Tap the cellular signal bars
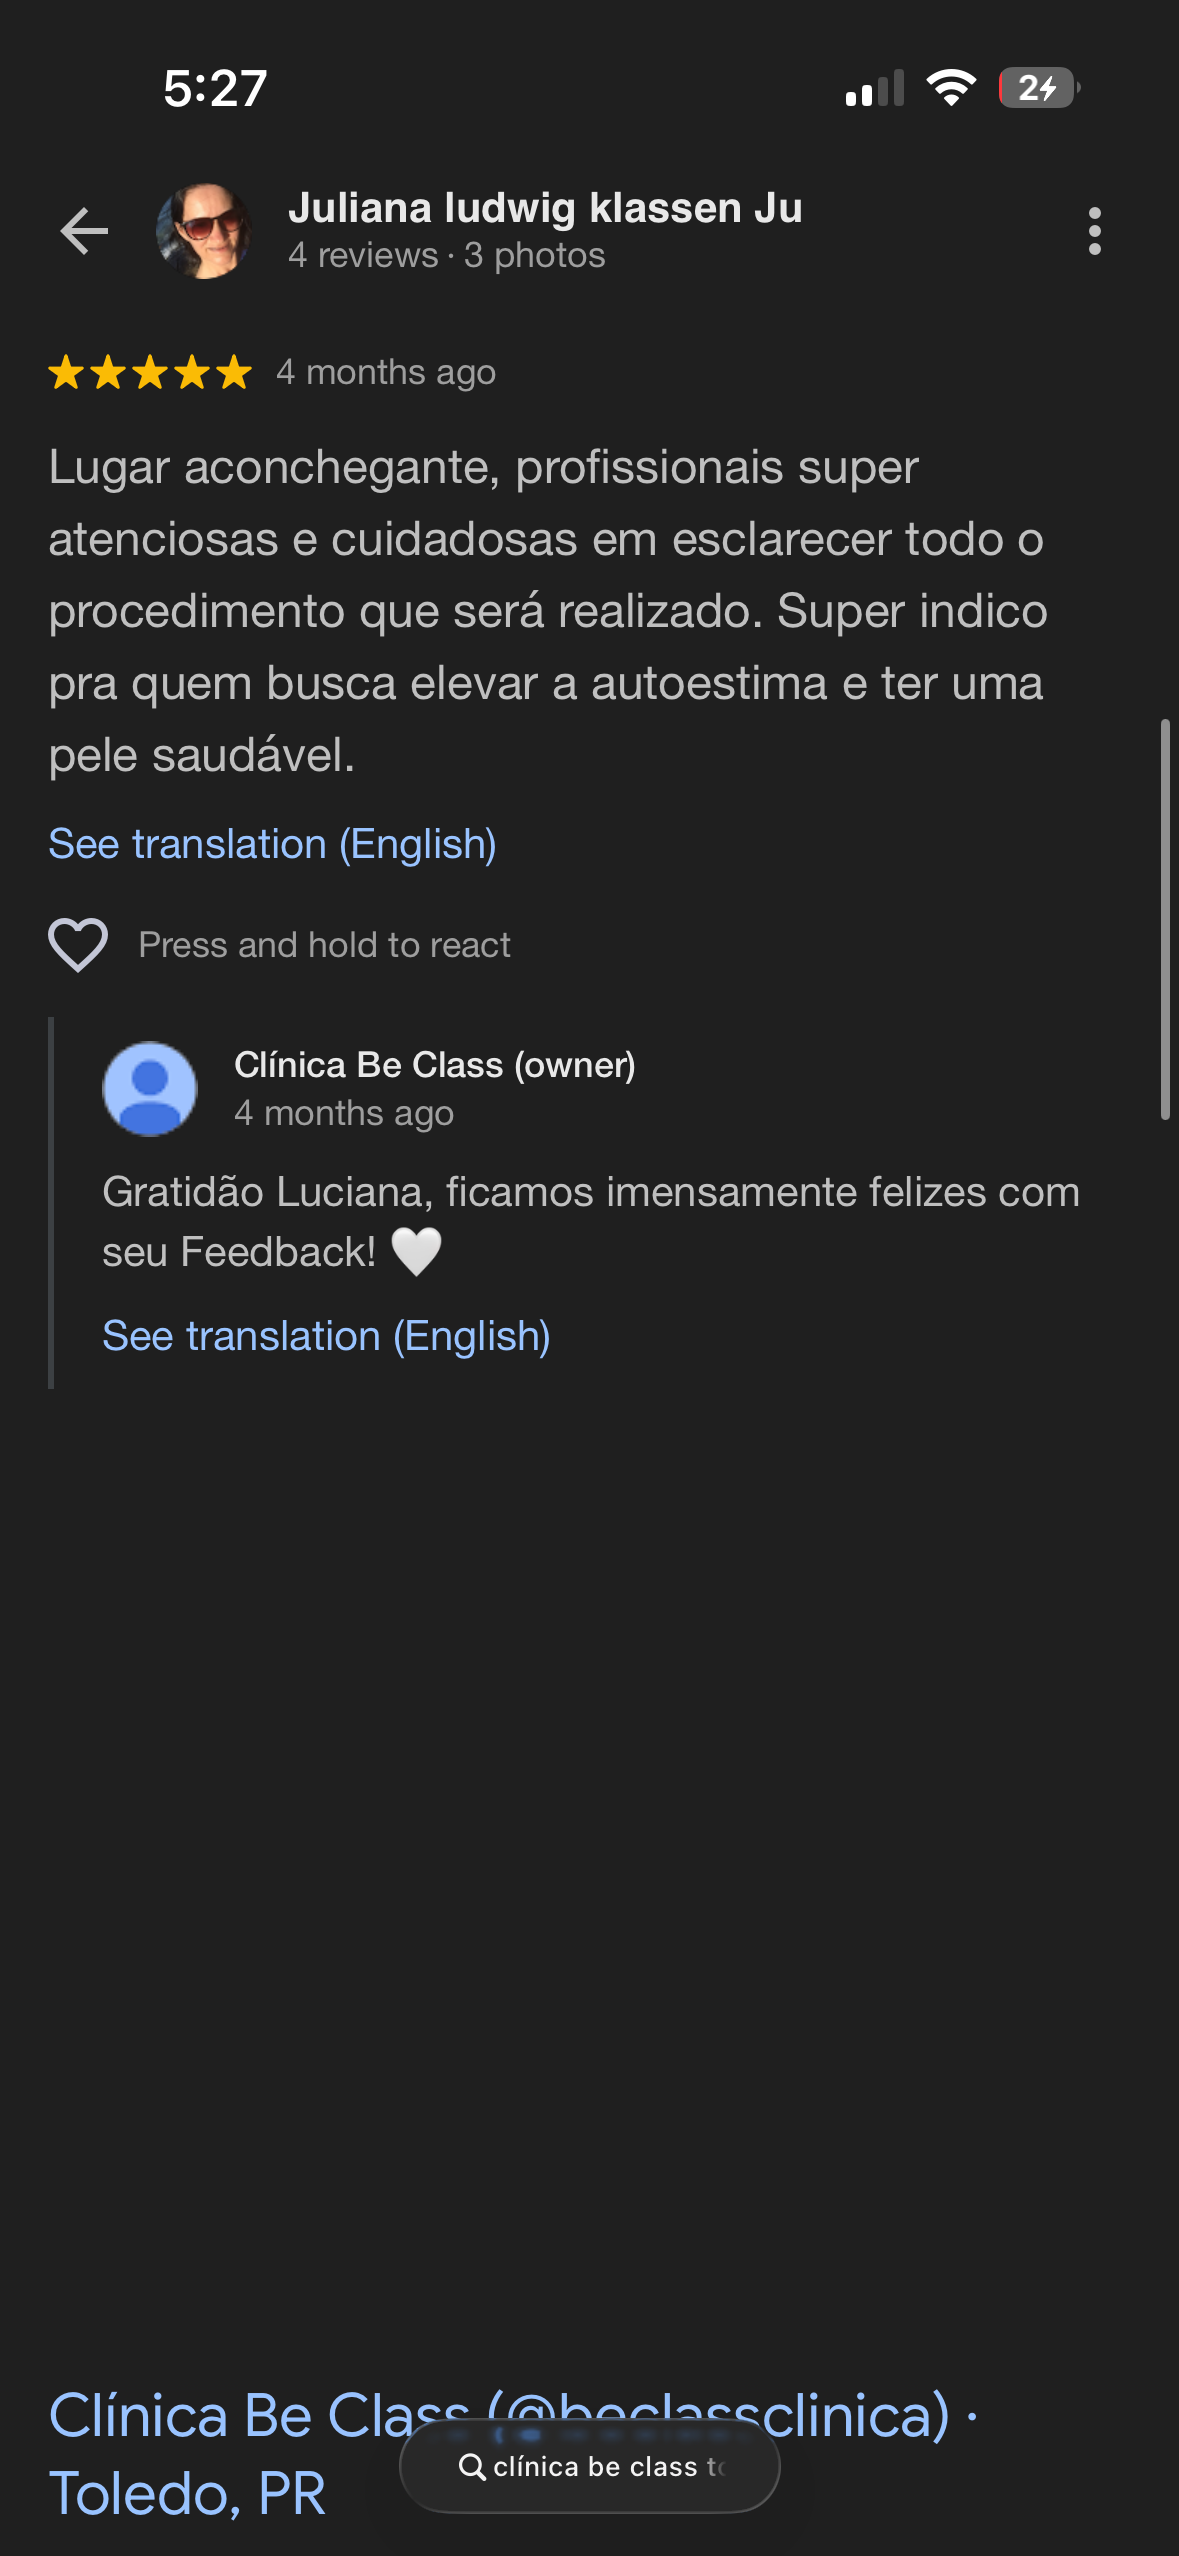 point(874,88)
